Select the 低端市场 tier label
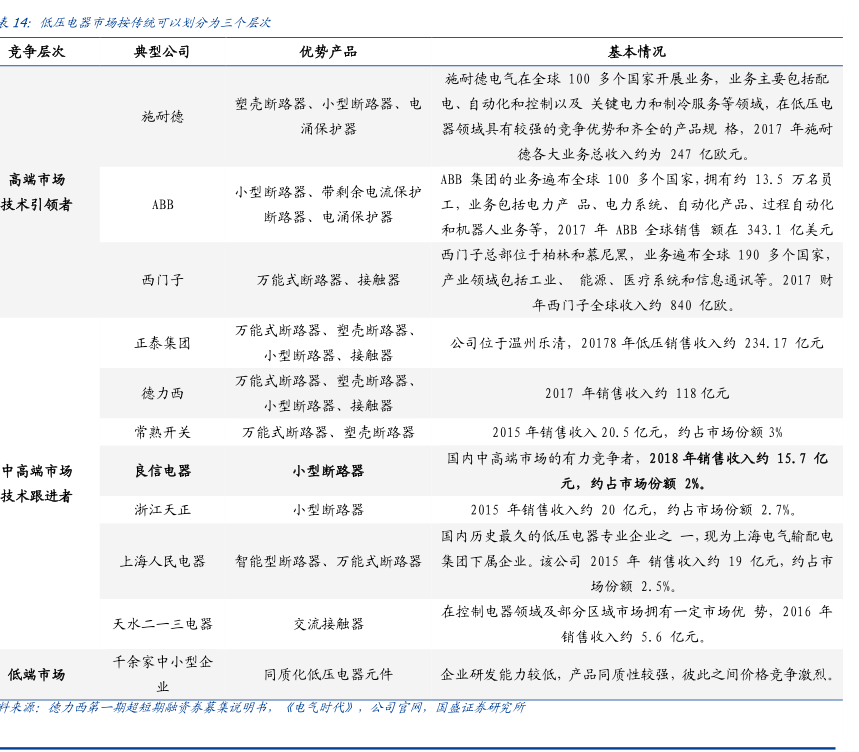Screen dimensions: 859x752 click(x=37, y=674)
